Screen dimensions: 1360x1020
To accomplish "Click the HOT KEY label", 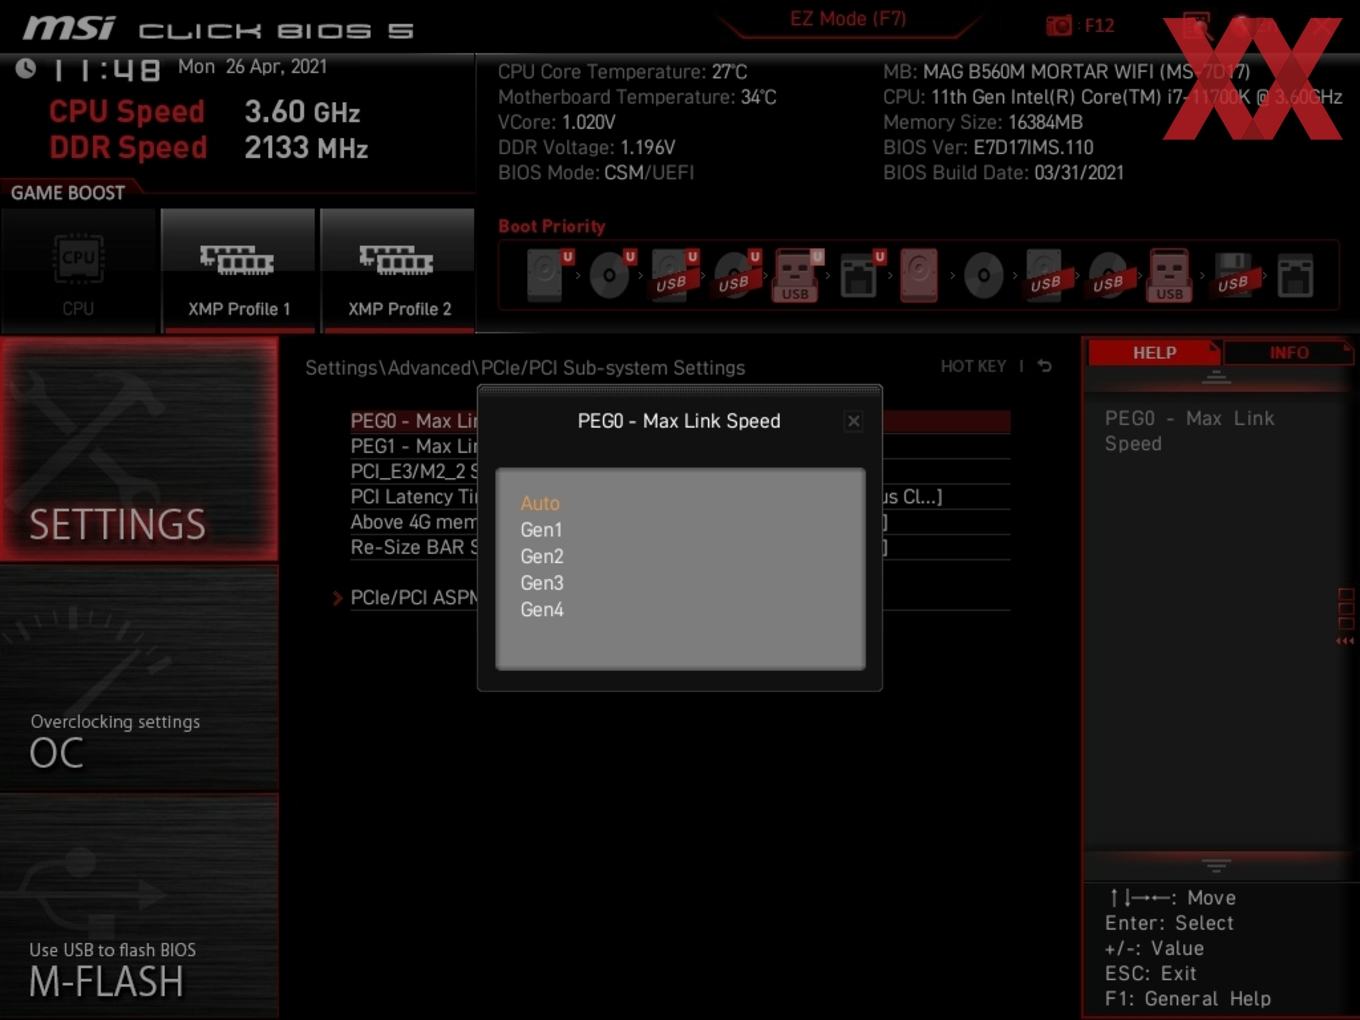I will (x=973, y=366).
